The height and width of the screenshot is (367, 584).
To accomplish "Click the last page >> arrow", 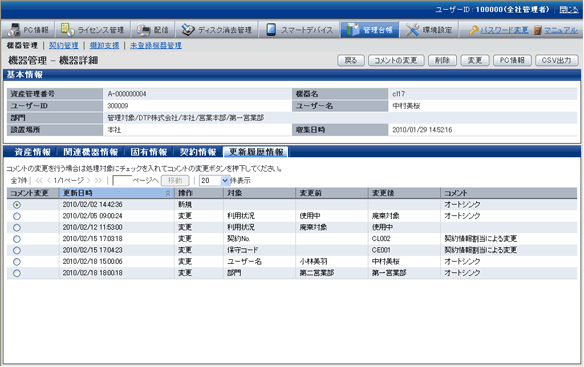I will 98,181.
